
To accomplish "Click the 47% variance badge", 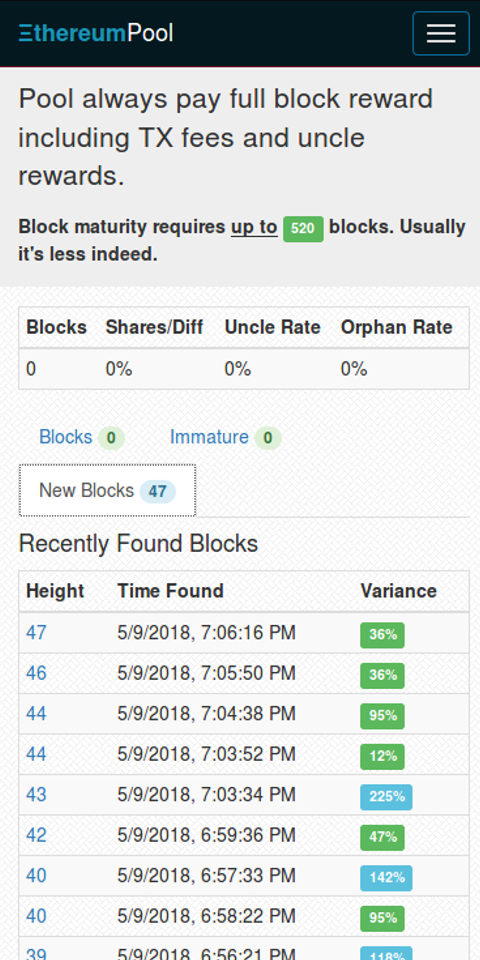I will tap(383, 837).
